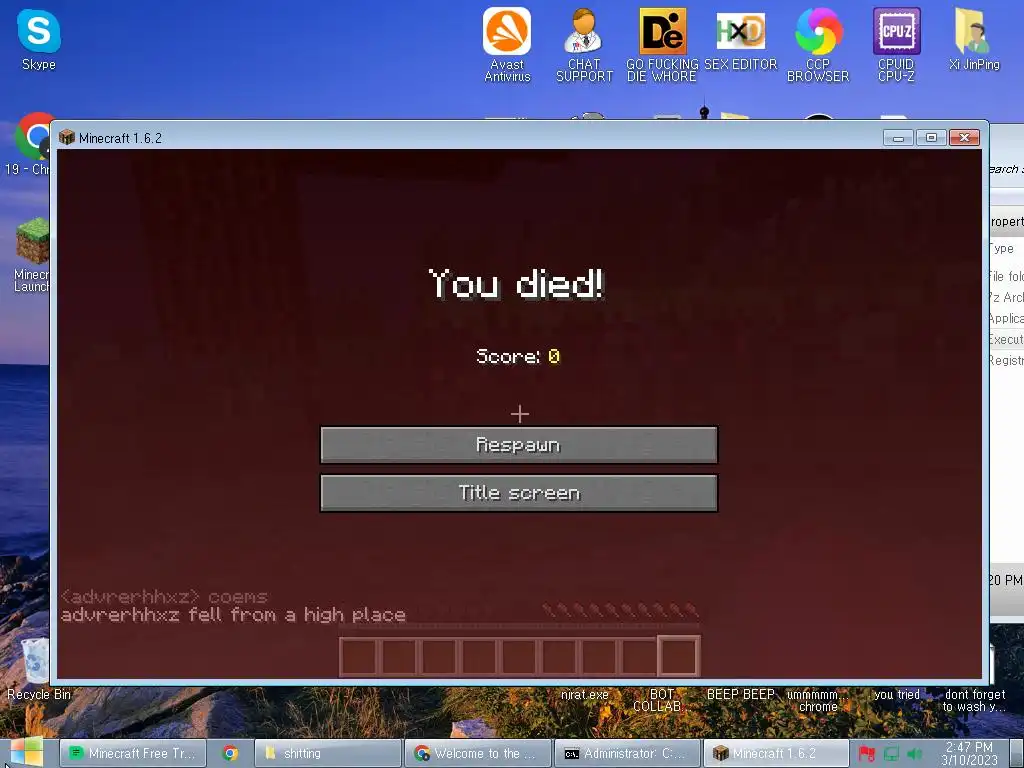
Task: Open the CHAT SUPPORT desktop icon
Action: click(584, 44)
